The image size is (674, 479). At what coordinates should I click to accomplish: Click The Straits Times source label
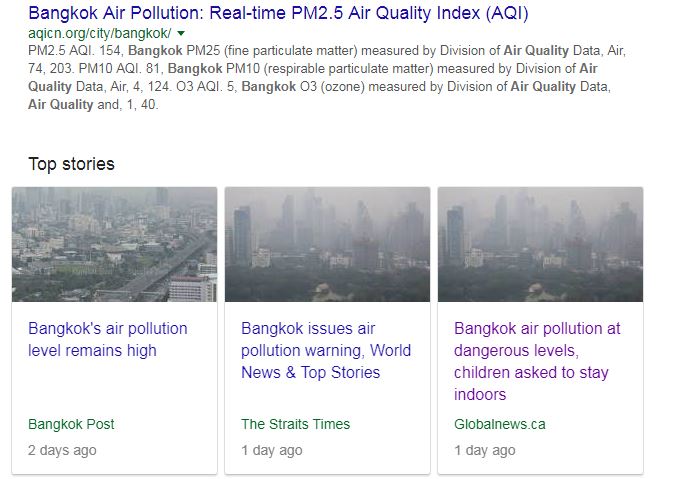tap(296, 424)
